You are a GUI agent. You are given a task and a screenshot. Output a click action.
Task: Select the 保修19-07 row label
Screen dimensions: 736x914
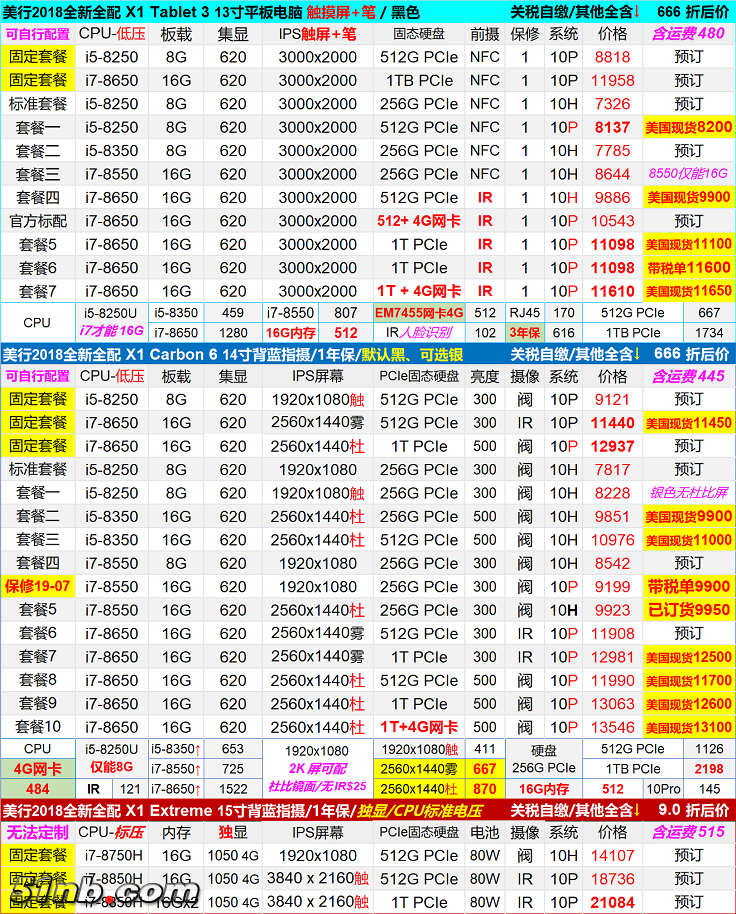point(38,586)
